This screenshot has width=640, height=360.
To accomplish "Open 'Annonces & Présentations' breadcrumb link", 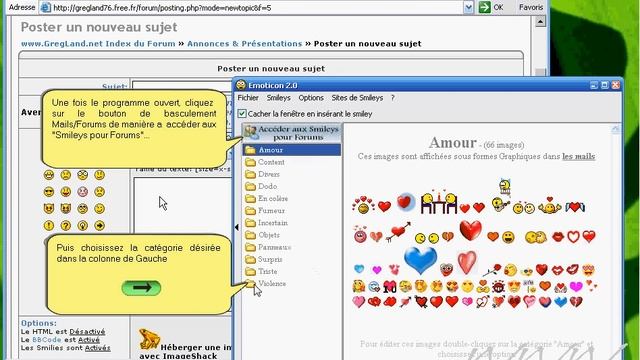I will click(244, 44).
